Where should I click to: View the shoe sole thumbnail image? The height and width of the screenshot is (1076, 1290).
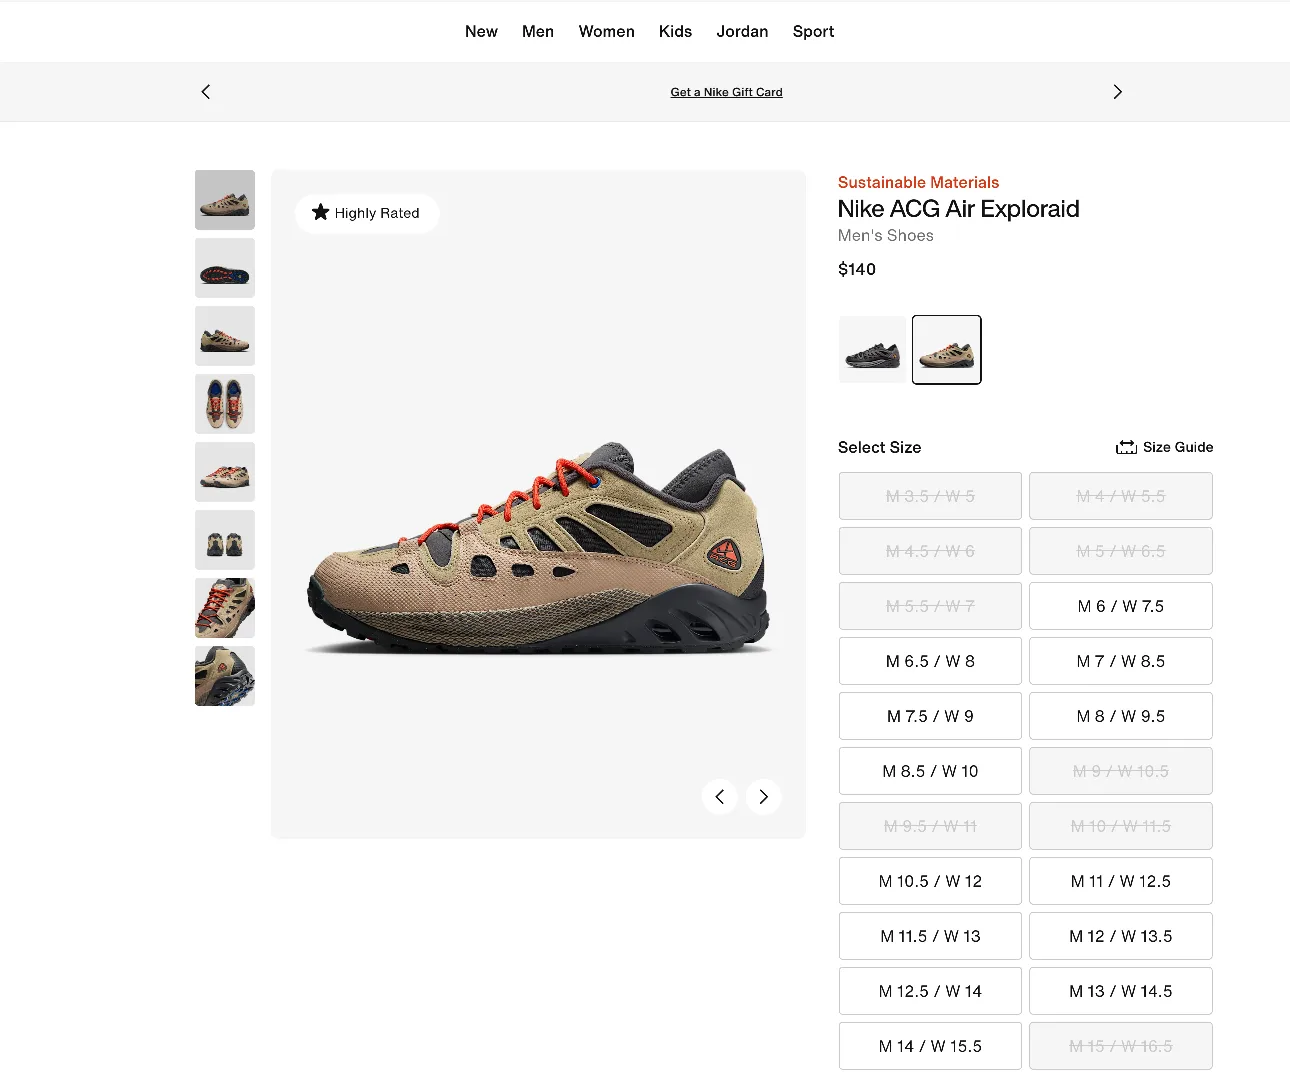tap(225, 268)
